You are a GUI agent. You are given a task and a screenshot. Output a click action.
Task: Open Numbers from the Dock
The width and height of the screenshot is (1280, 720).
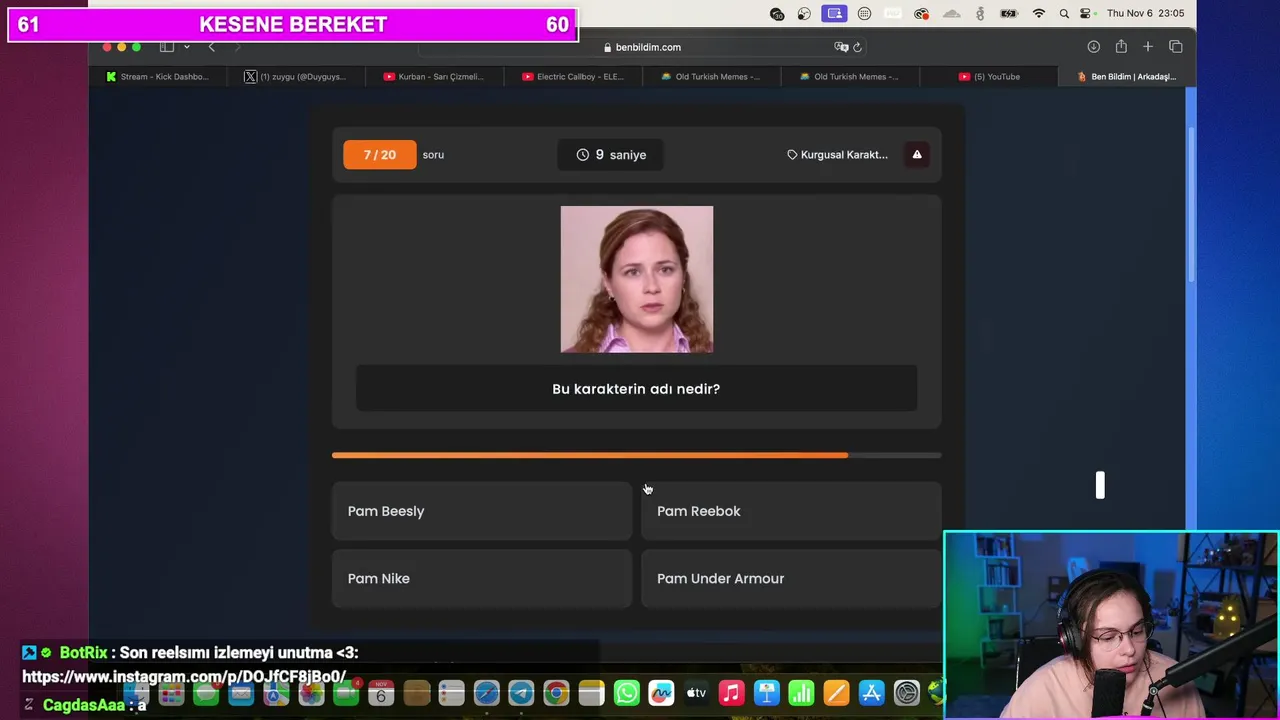tap(801, 693)
